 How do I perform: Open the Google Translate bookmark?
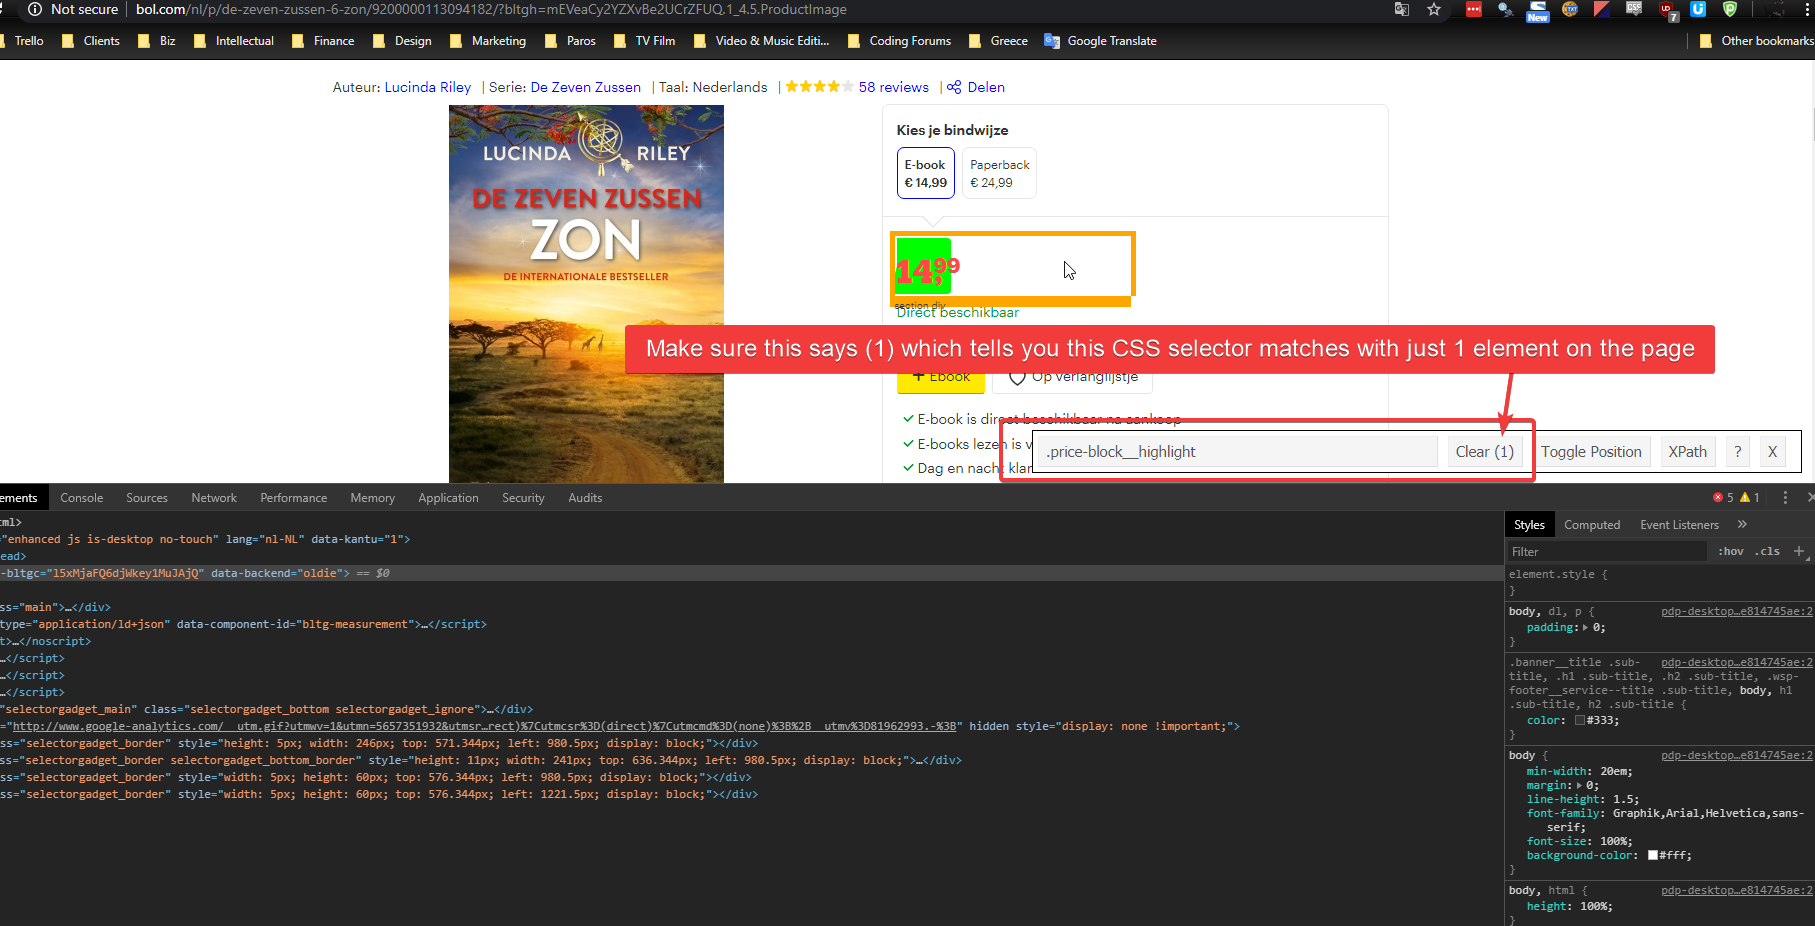1100,41
